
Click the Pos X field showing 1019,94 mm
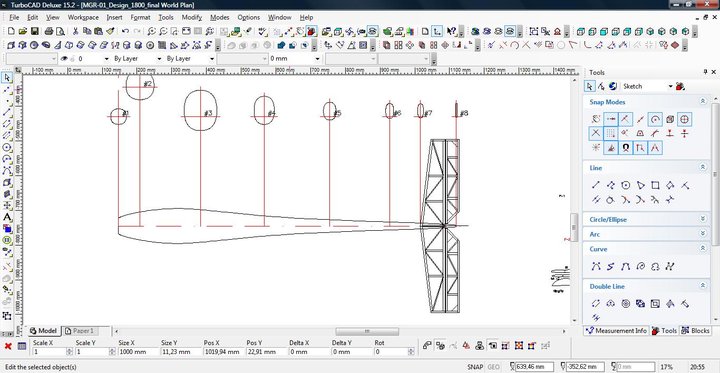[x=222, y=352]
